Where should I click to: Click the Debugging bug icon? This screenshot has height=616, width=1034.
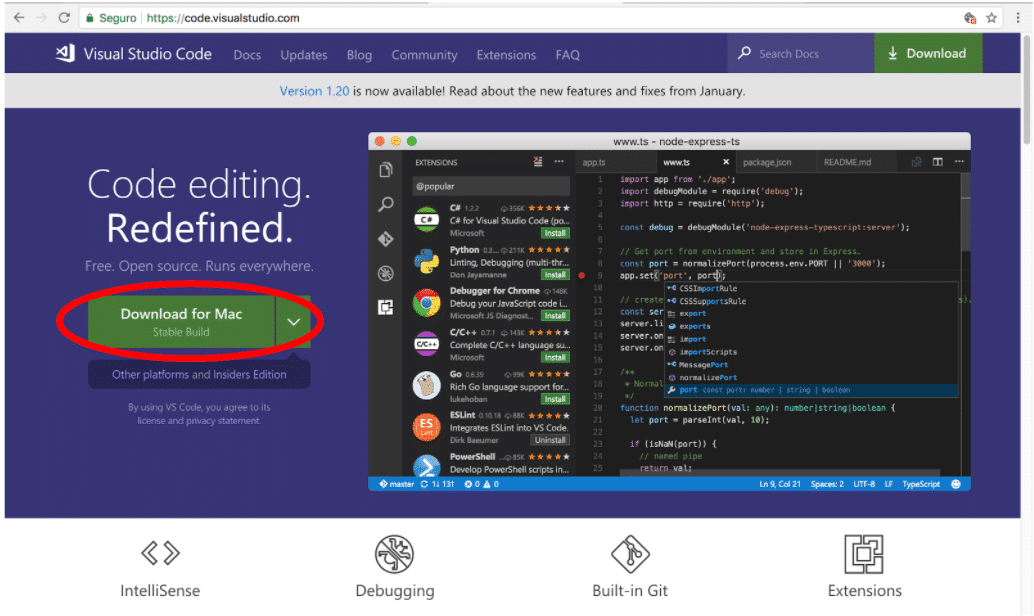pos(394,553)
